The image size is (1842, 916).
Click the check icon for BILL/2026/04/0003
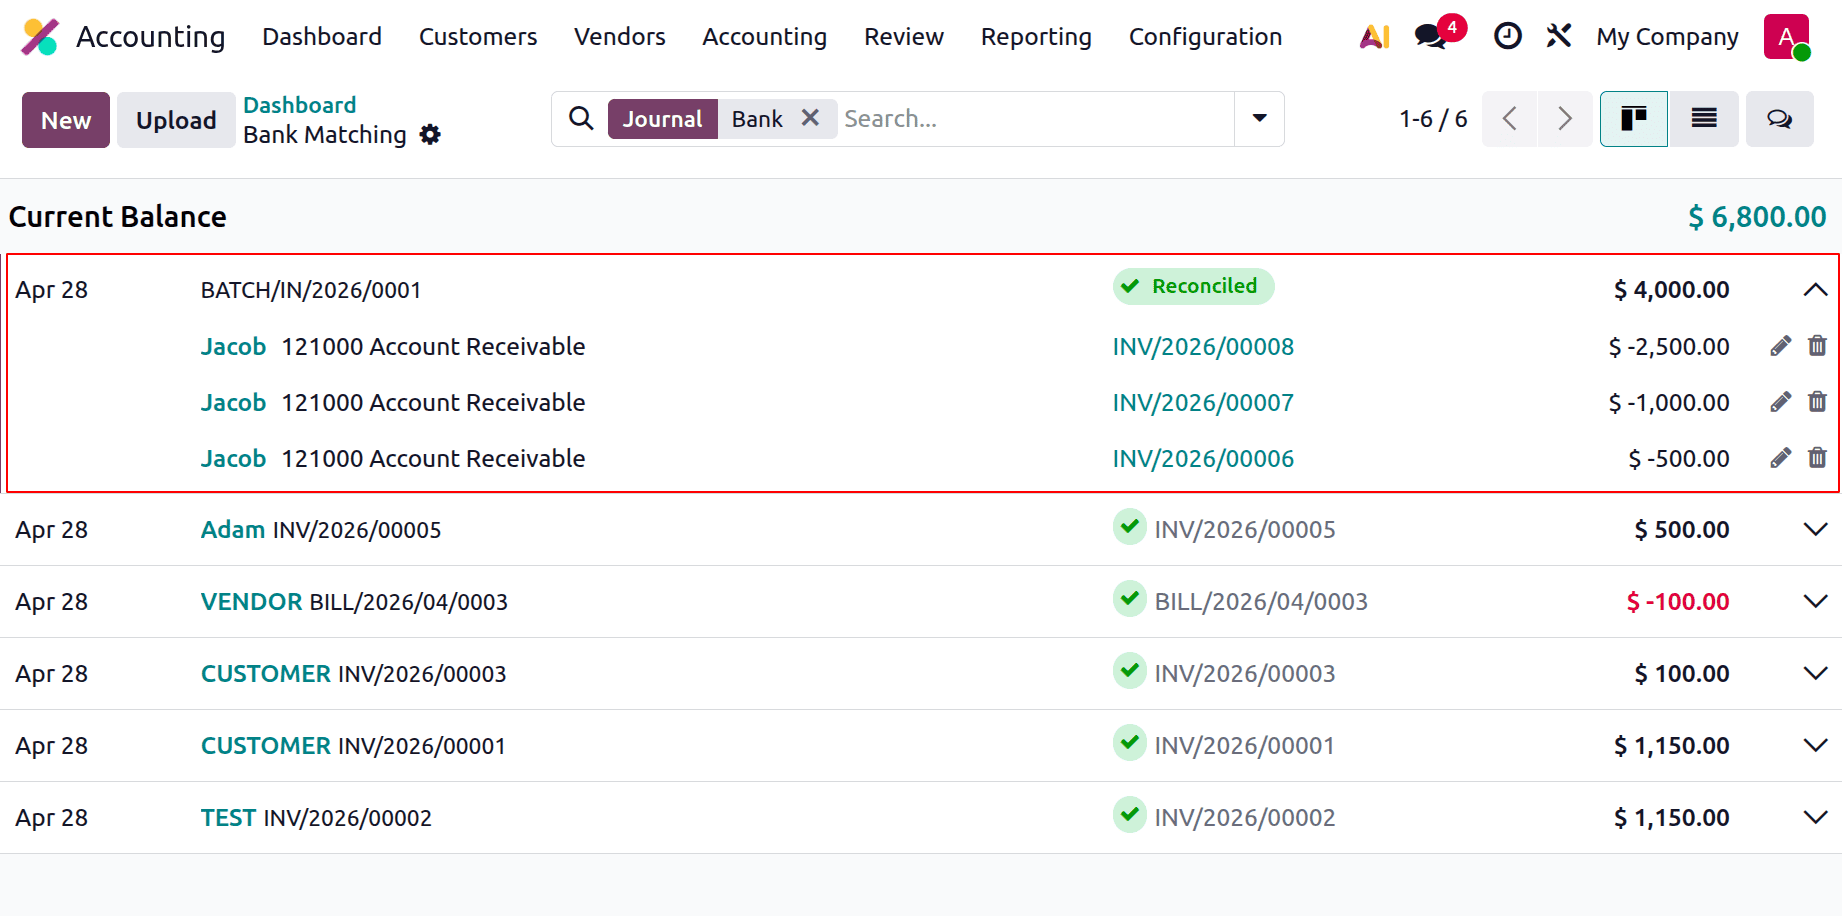tap(1130, 599)
